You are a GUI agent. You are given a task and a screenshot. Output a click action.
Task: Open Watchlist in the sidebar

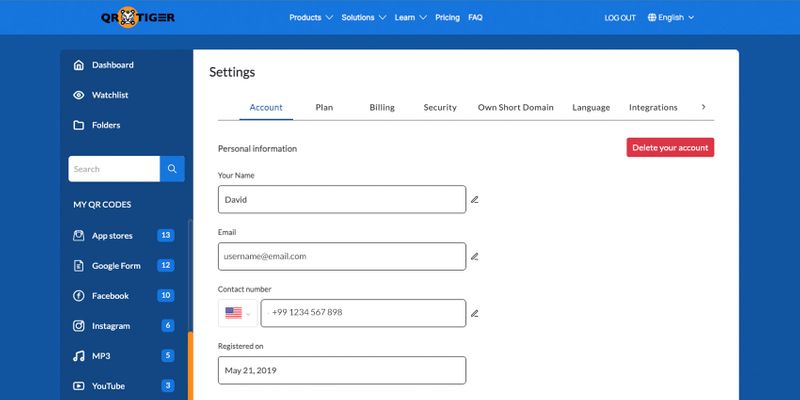110,95
